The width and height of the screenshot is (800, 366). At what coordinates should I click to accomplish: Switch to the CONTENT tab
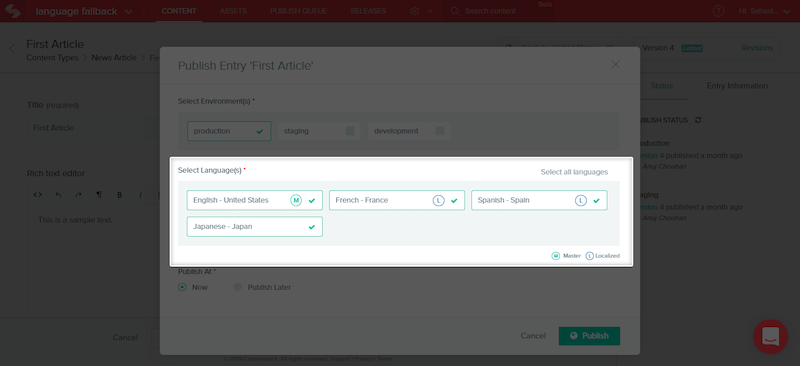[179, 11]
